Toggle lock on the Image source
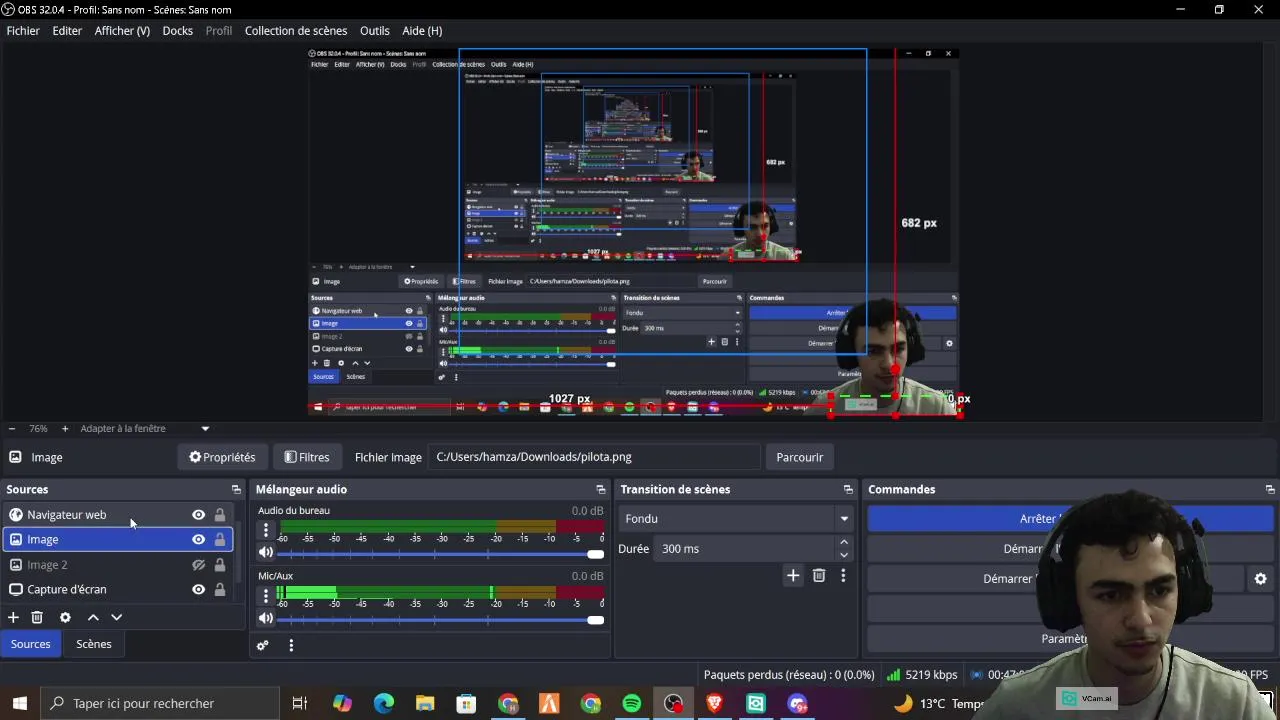The height and width of the screenshot is (720, 1280). [x=220, y=540]
